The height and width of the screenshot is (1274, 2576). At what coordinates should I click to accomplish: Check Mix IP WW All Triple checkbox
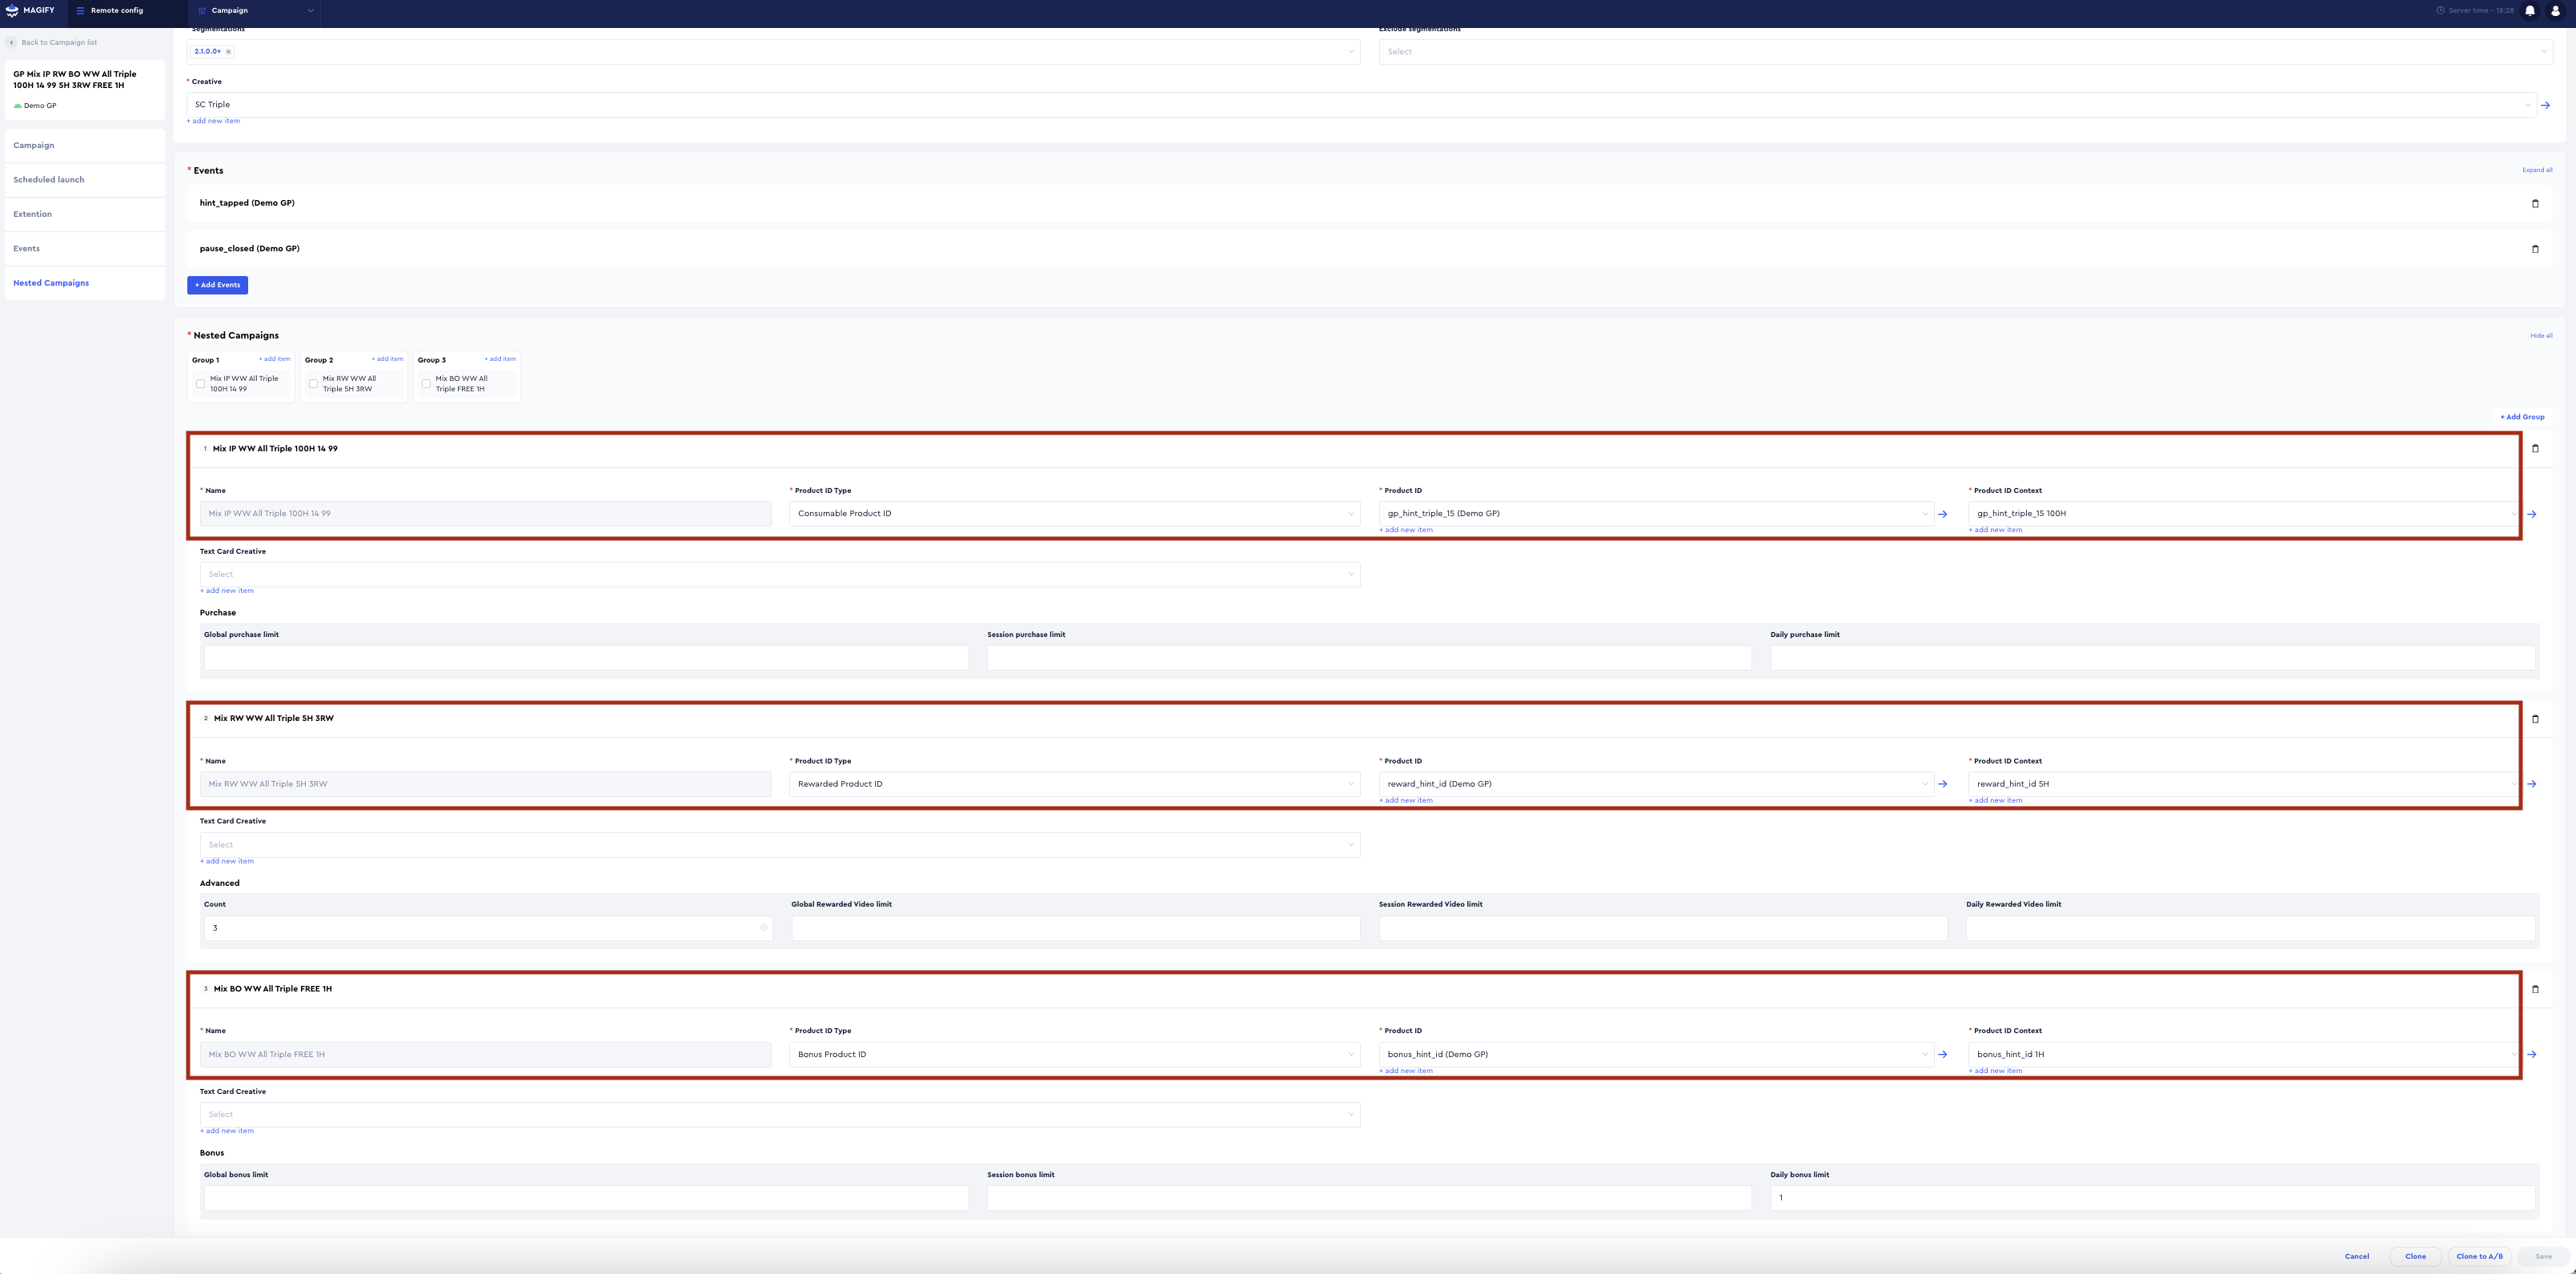201,384
